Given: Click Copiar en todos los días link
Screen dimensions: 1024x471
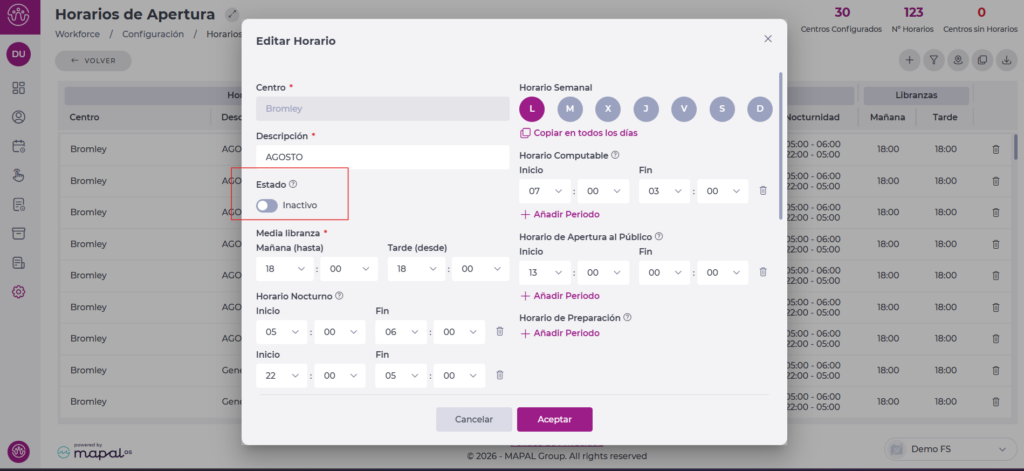Looking at the screenshot, I should [584, 132].
